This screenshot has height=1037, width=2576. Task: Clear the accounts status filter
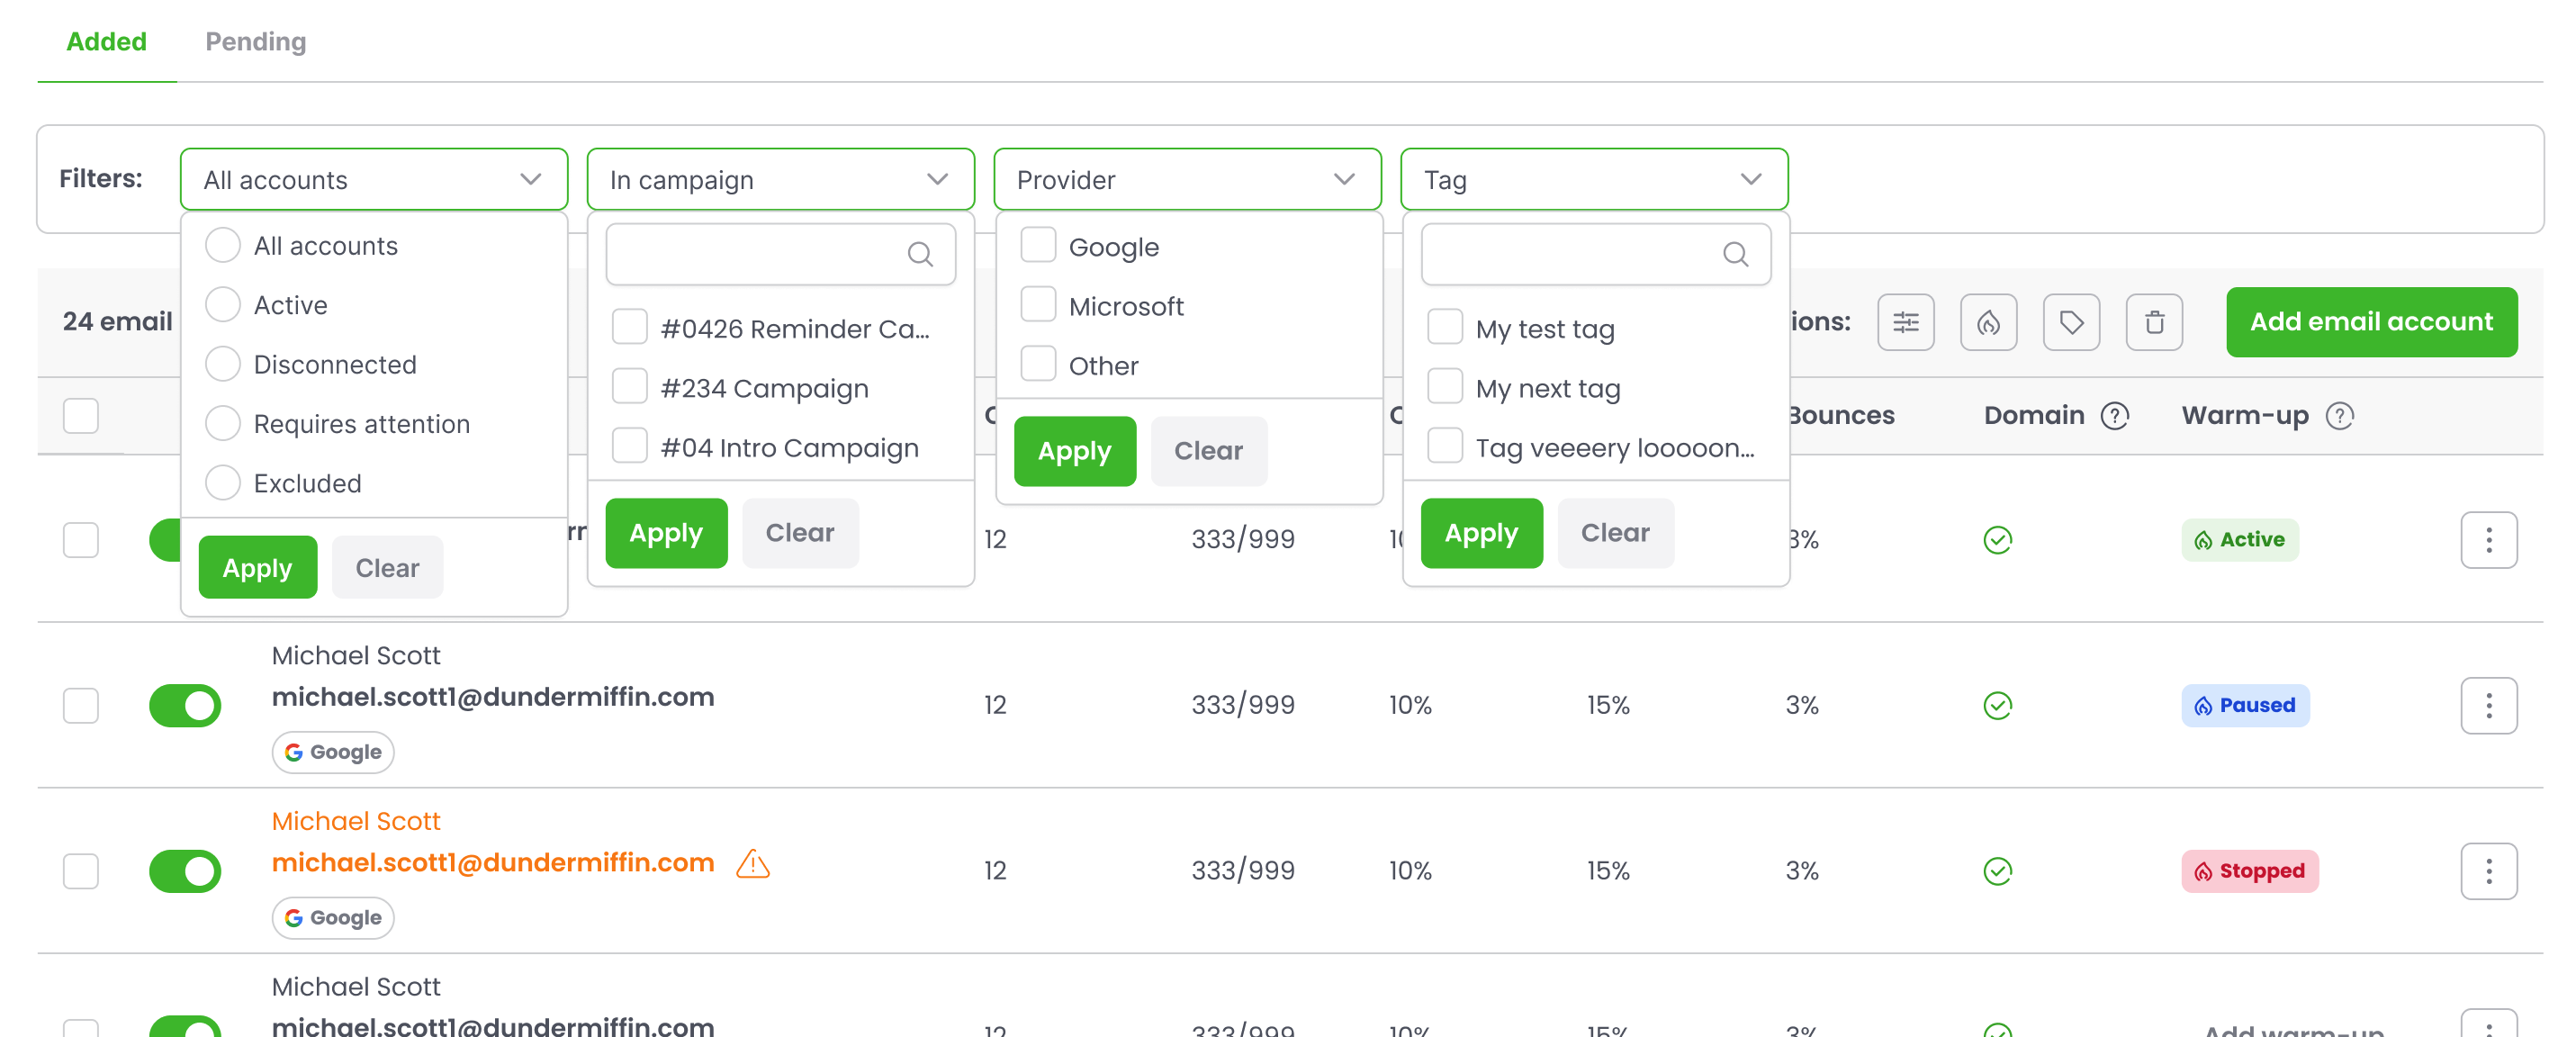point(387,568)
